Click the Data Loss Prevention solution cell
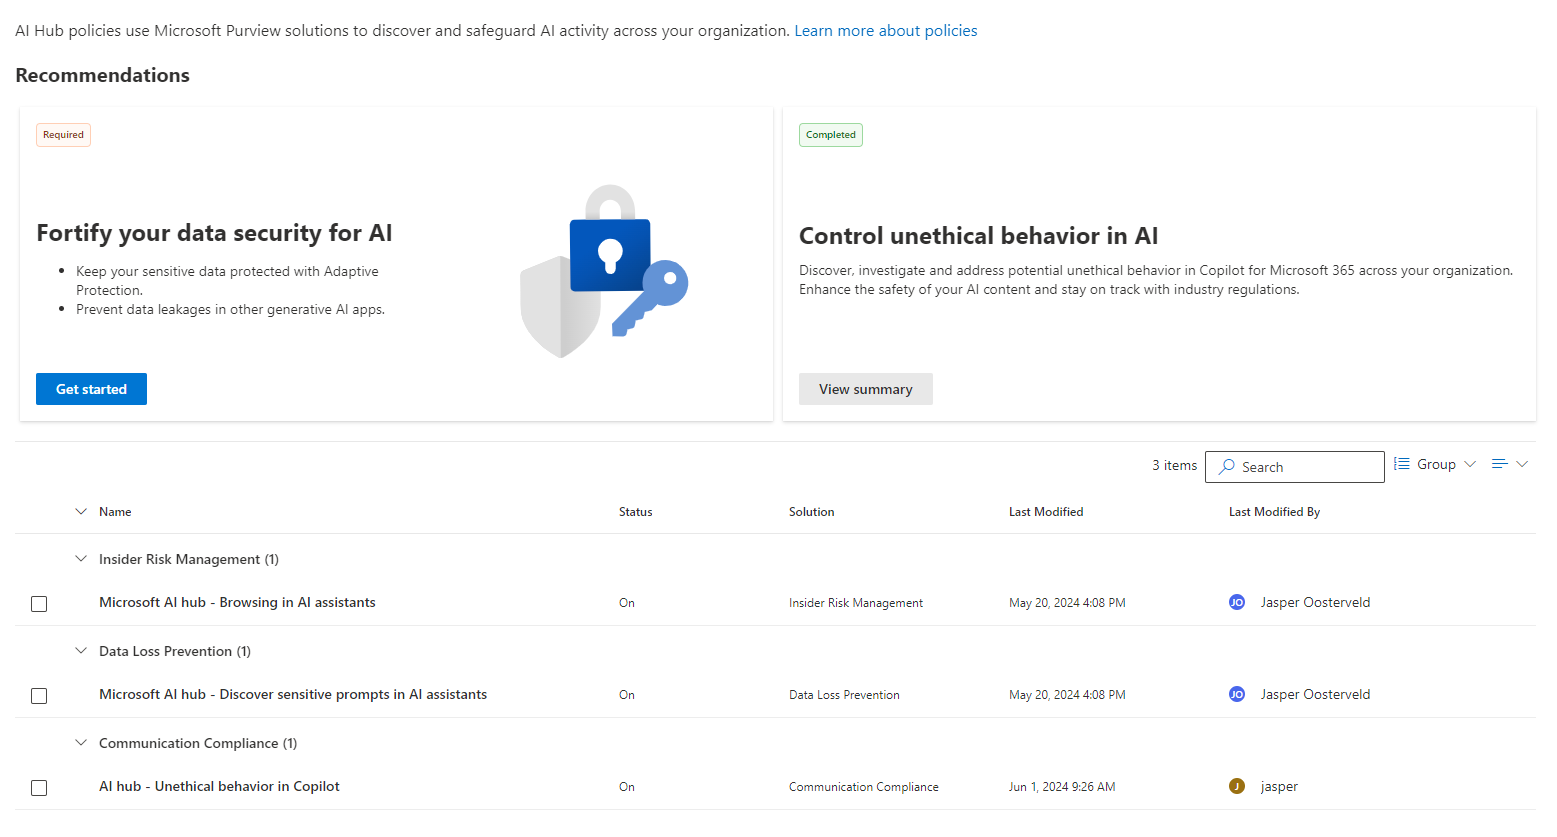The width and height of the screenshot is (1557, 837). click(844, 695)
